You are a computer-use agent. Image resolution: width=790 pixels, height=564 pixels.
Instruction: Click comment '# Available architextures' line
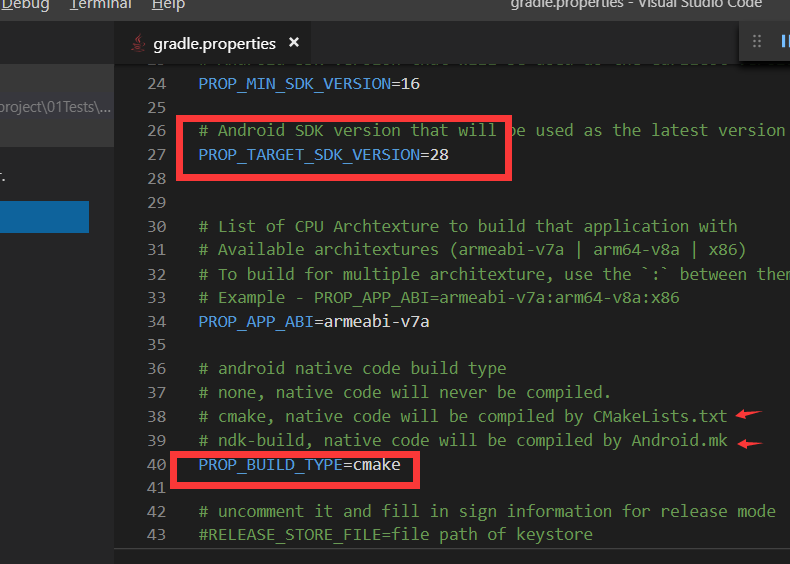[x=472, y=250]
